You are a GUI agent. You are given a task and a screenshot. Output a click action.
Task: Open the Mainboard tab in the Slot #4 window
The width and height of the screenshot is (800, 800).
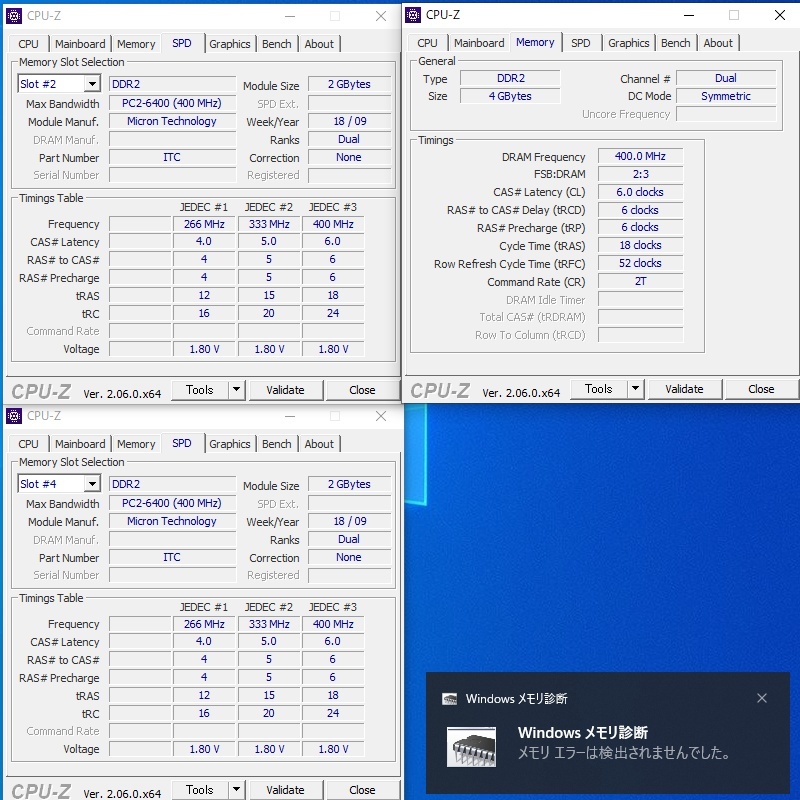[80, 444]
